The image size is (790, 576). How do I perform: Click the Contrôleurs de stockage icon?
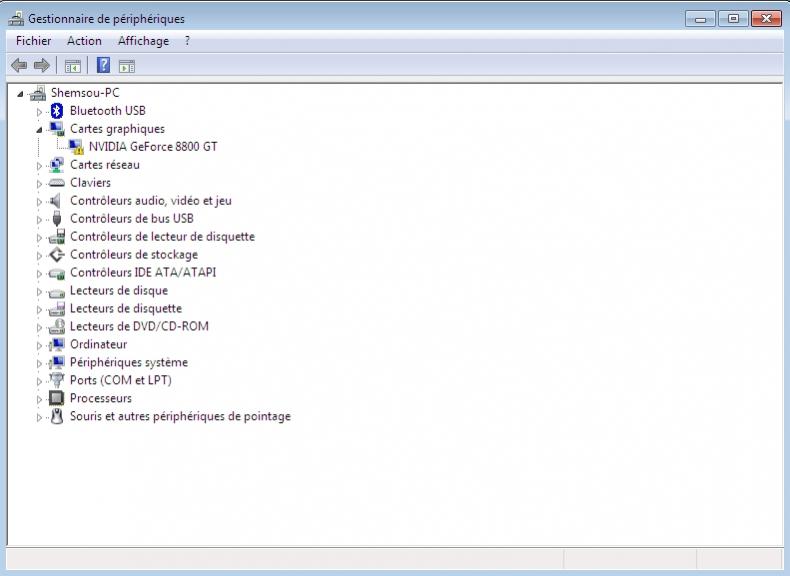point(57,254)
